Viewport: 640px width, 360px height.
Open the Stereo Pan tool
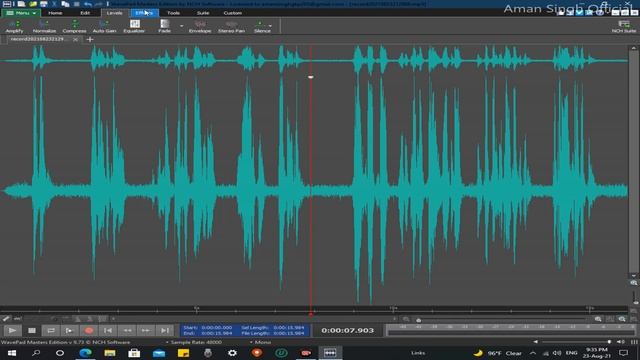(231, 26)
